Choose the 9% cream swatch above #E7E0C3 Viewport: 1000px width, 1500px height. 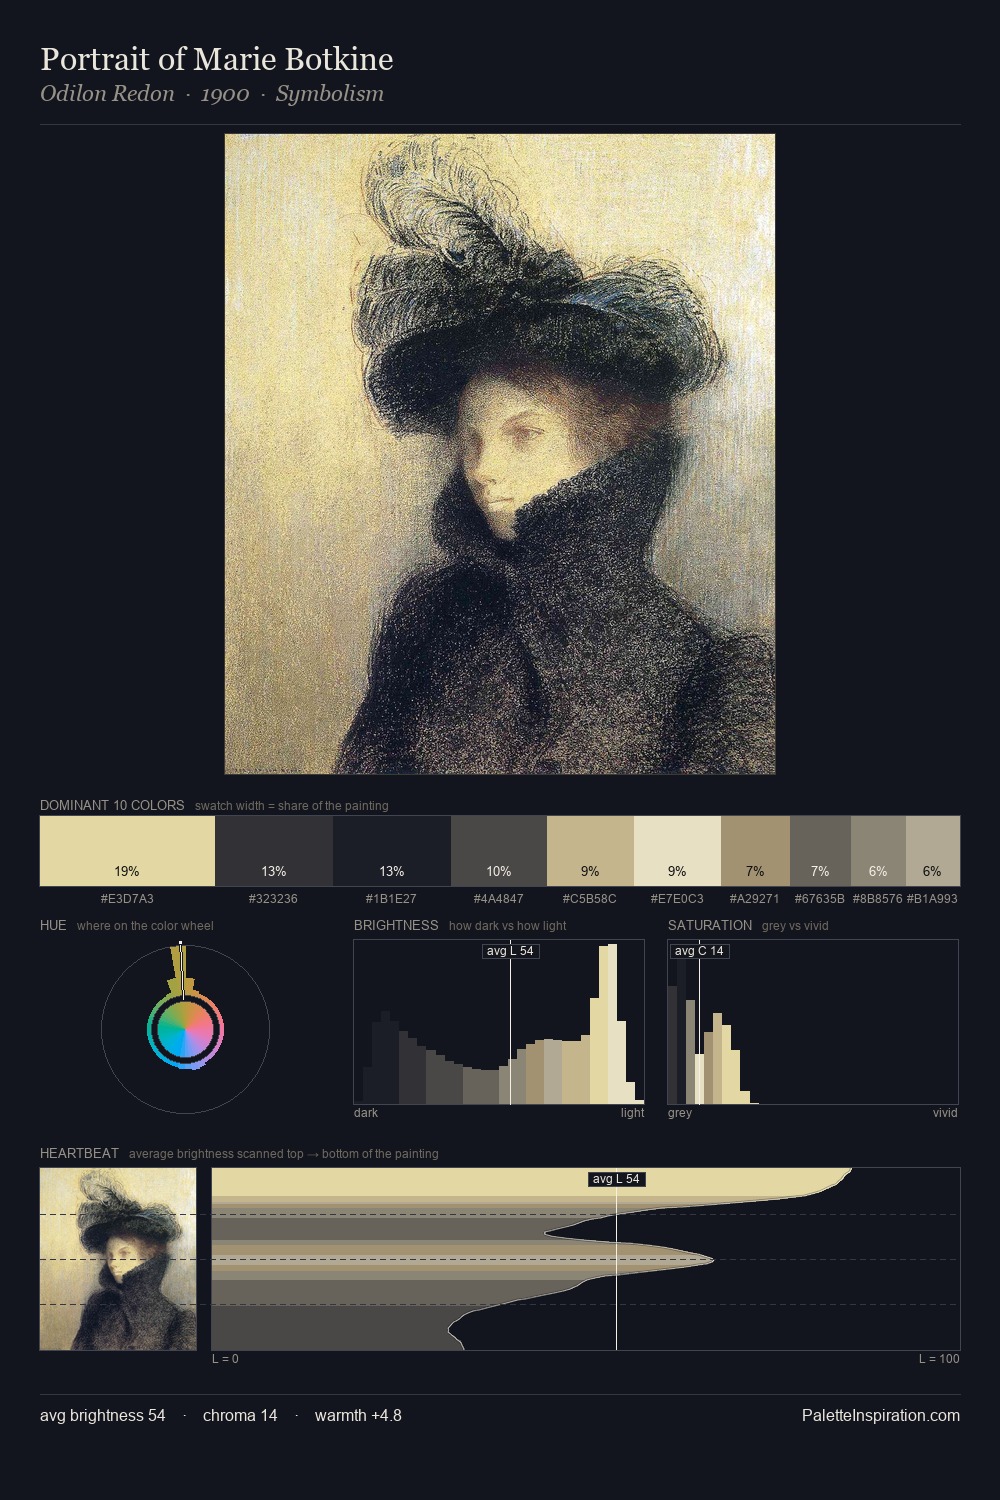click(x=677, y=851)
